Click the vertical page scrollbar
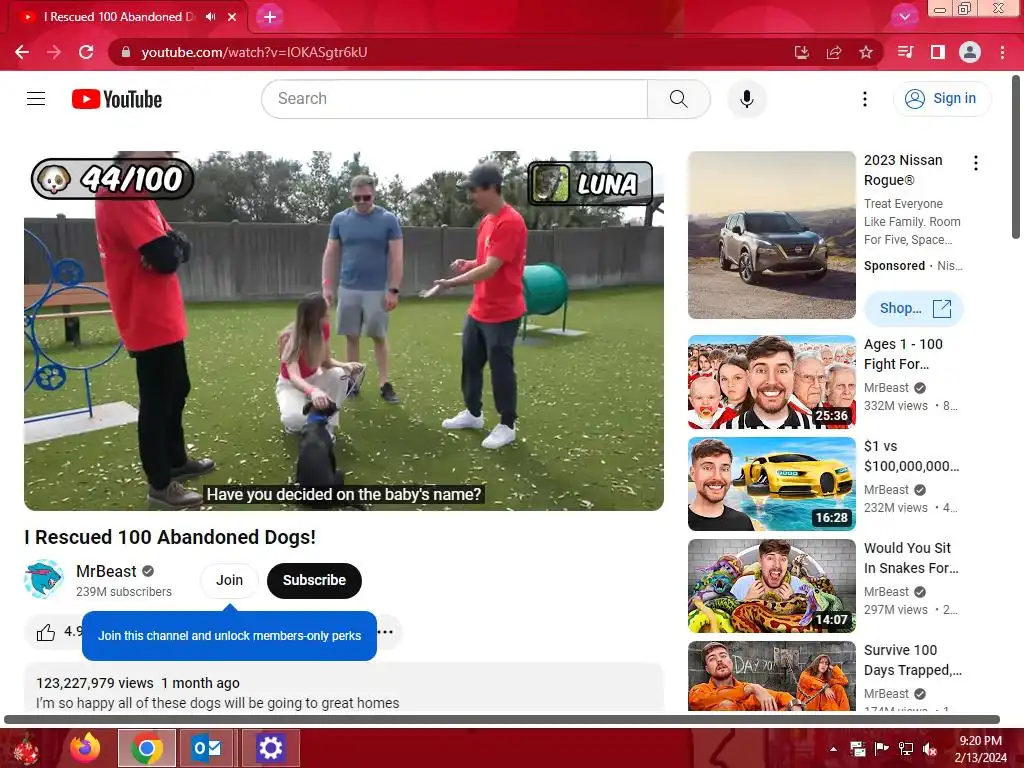Screen dimensions: 1024x768 (x=1016, y=157)
